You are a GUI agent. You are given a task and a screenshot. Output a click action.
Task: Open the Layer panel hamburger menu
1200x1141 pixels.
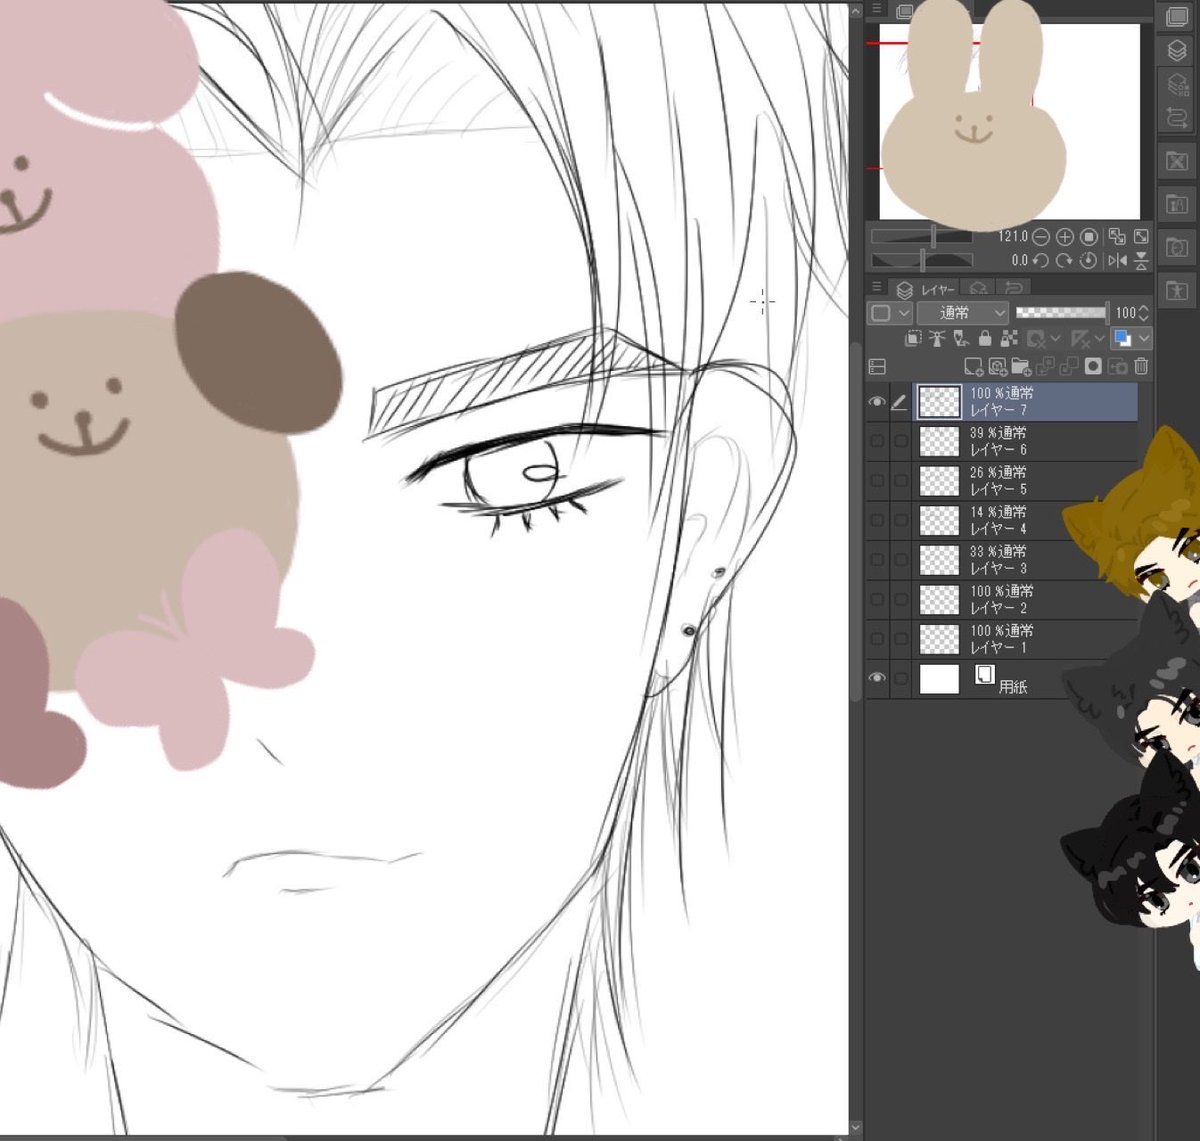876,288
